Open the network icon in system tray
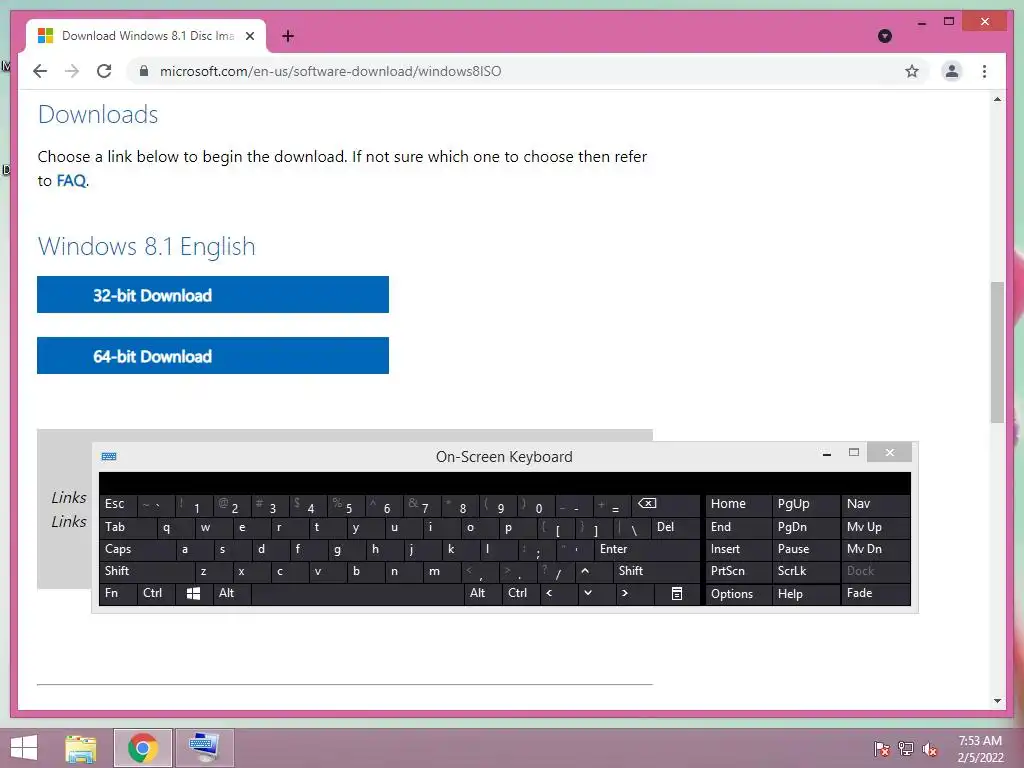 906,748
